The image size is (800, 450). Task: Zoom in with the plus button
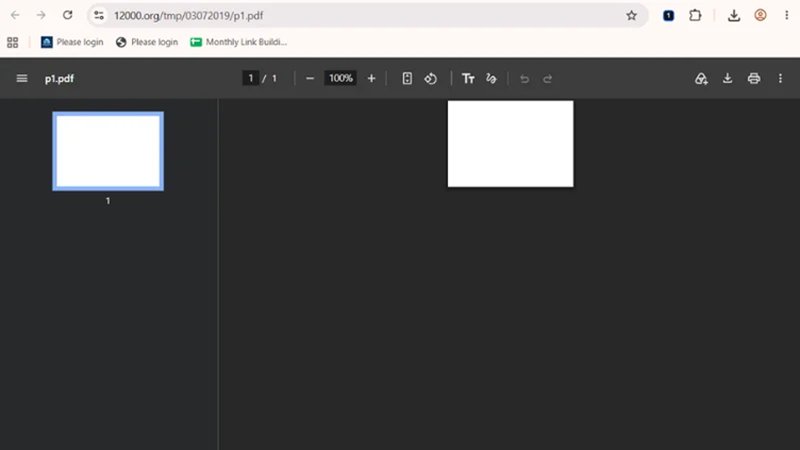coord(371,79)
